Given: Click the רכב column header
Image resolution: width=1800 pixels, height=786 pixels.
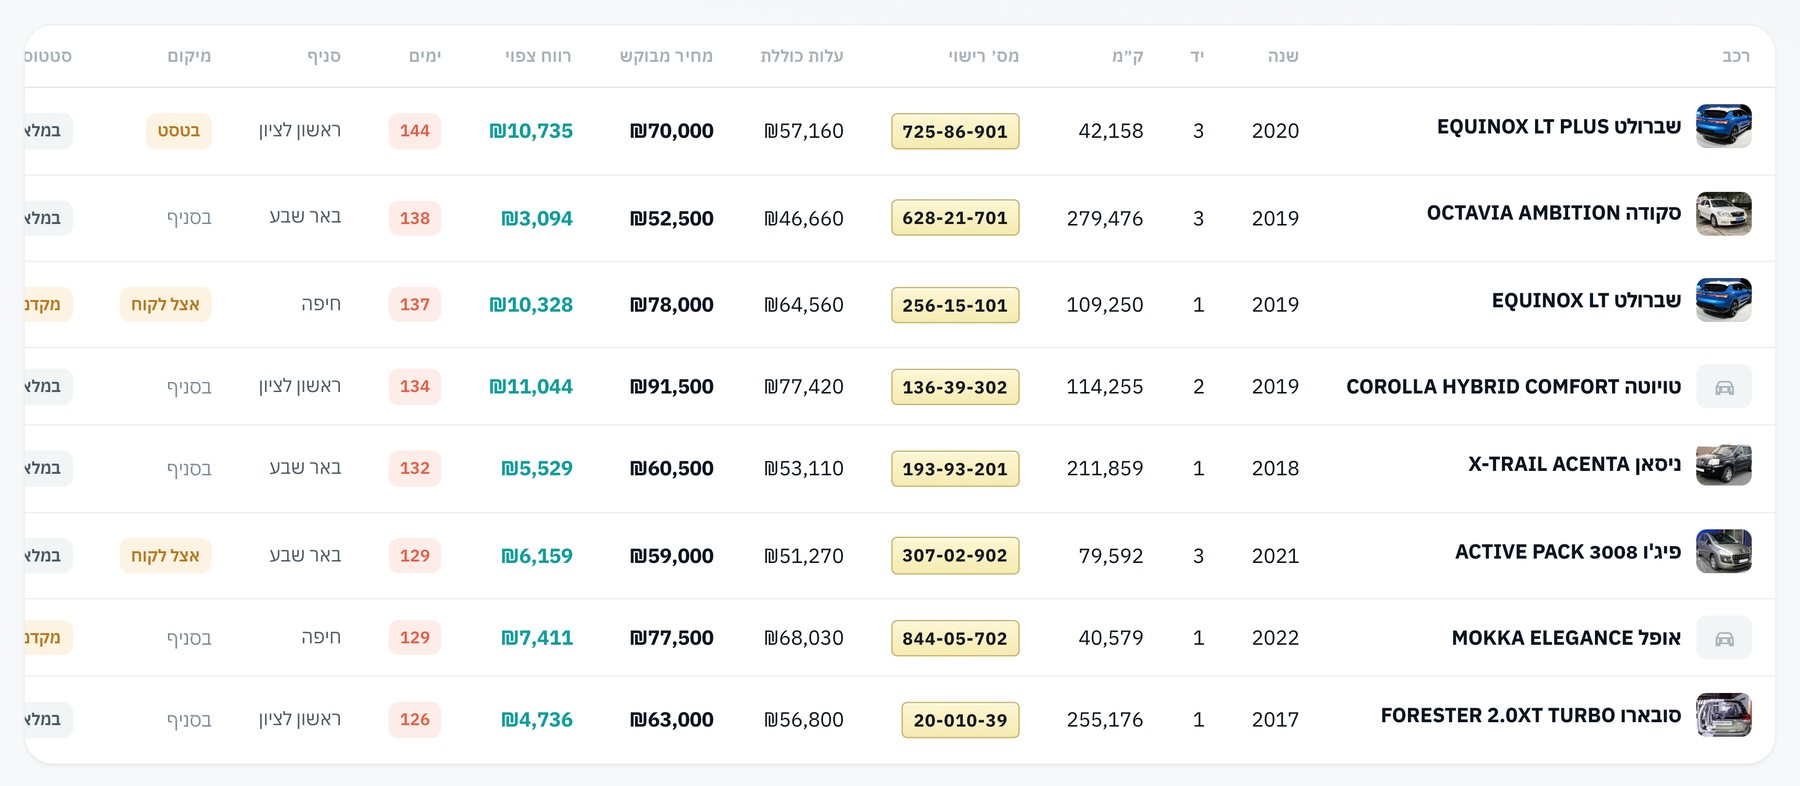Looking at the screenshot, I should [1736, 56].
